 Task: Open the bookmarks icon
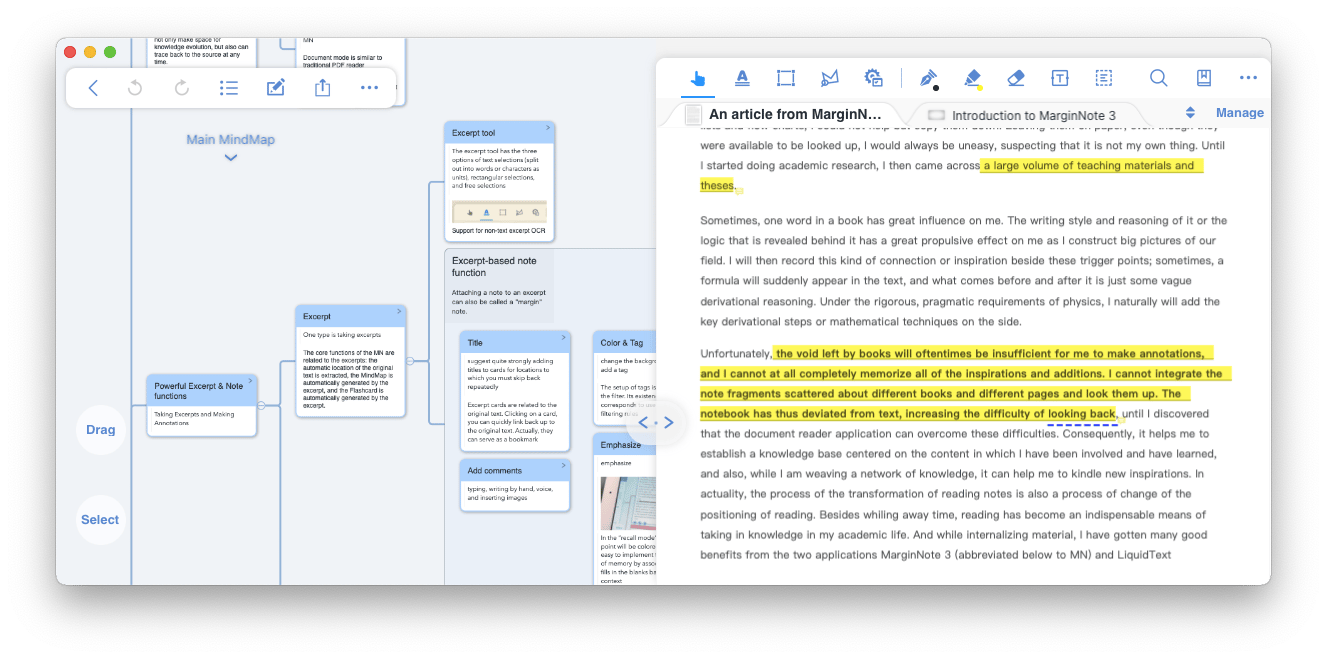(1204, 78)
